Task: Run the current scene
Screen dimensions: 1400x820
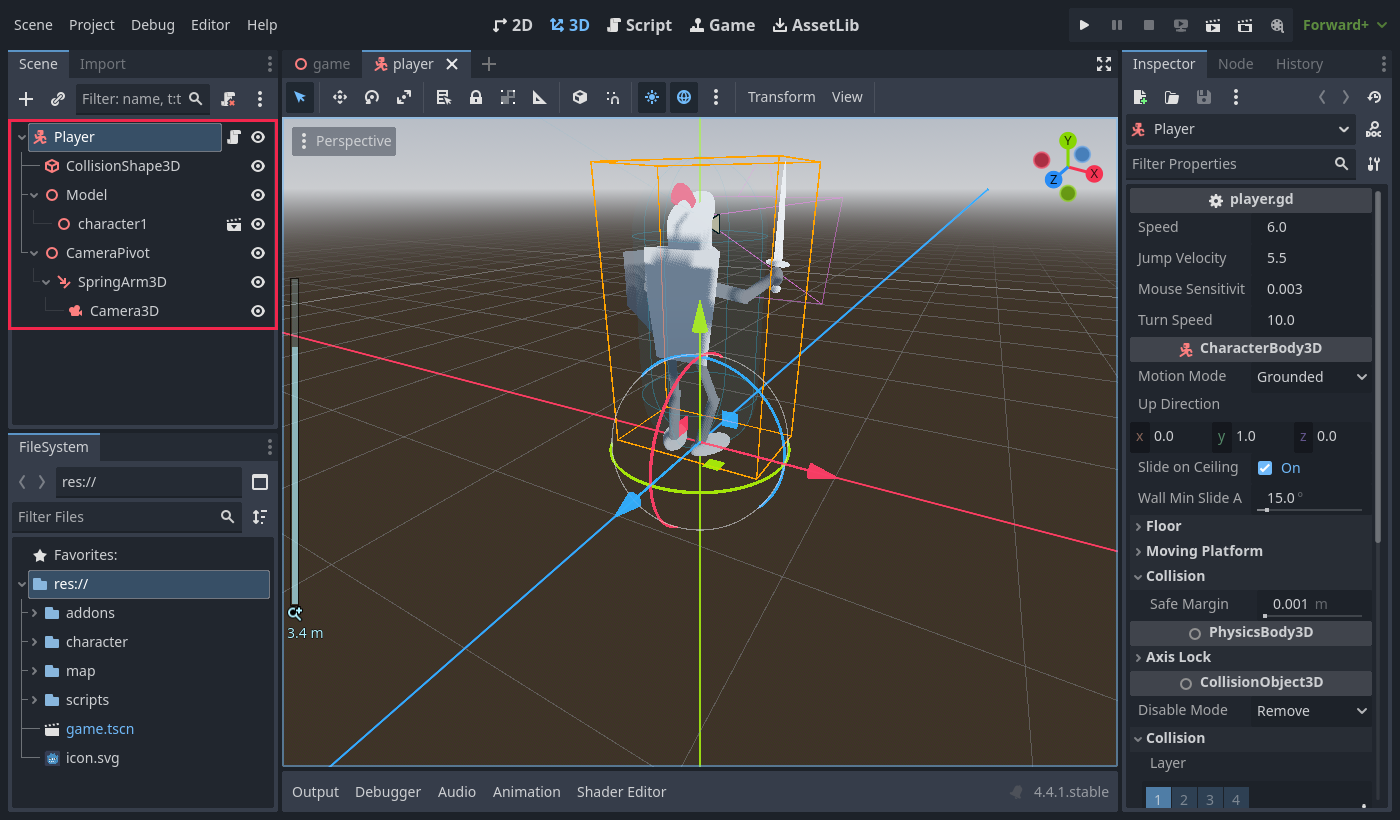Action: pos(1212,25)
